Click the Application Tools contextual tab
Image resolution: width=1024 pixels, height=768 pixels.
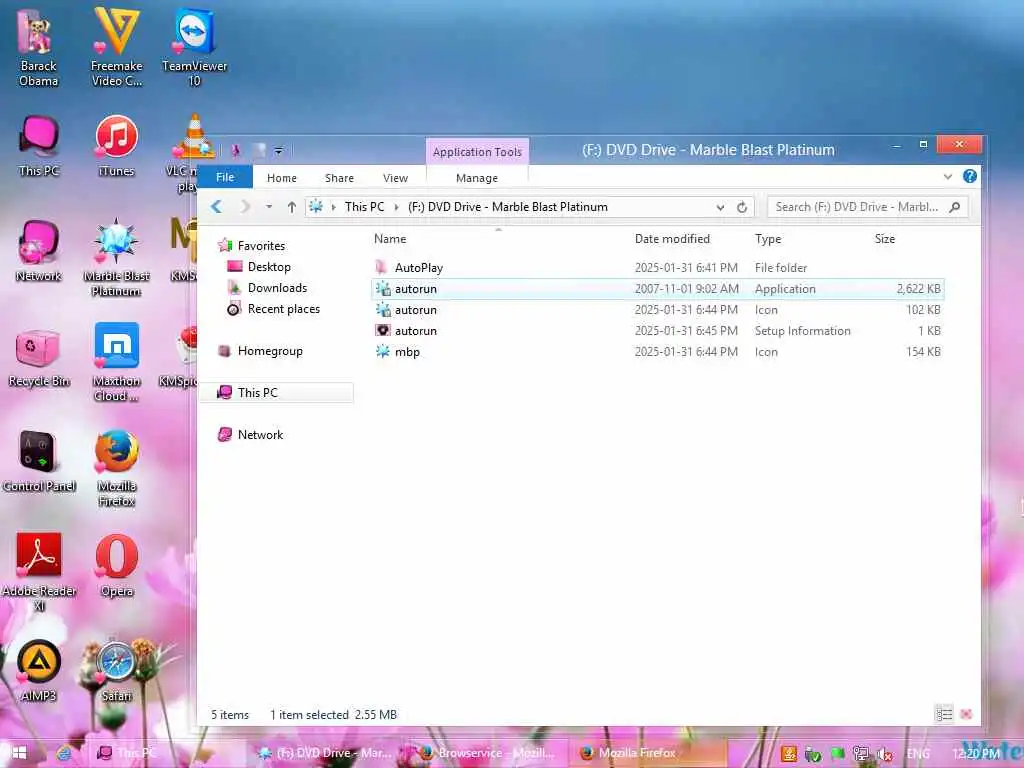[477, 152]
